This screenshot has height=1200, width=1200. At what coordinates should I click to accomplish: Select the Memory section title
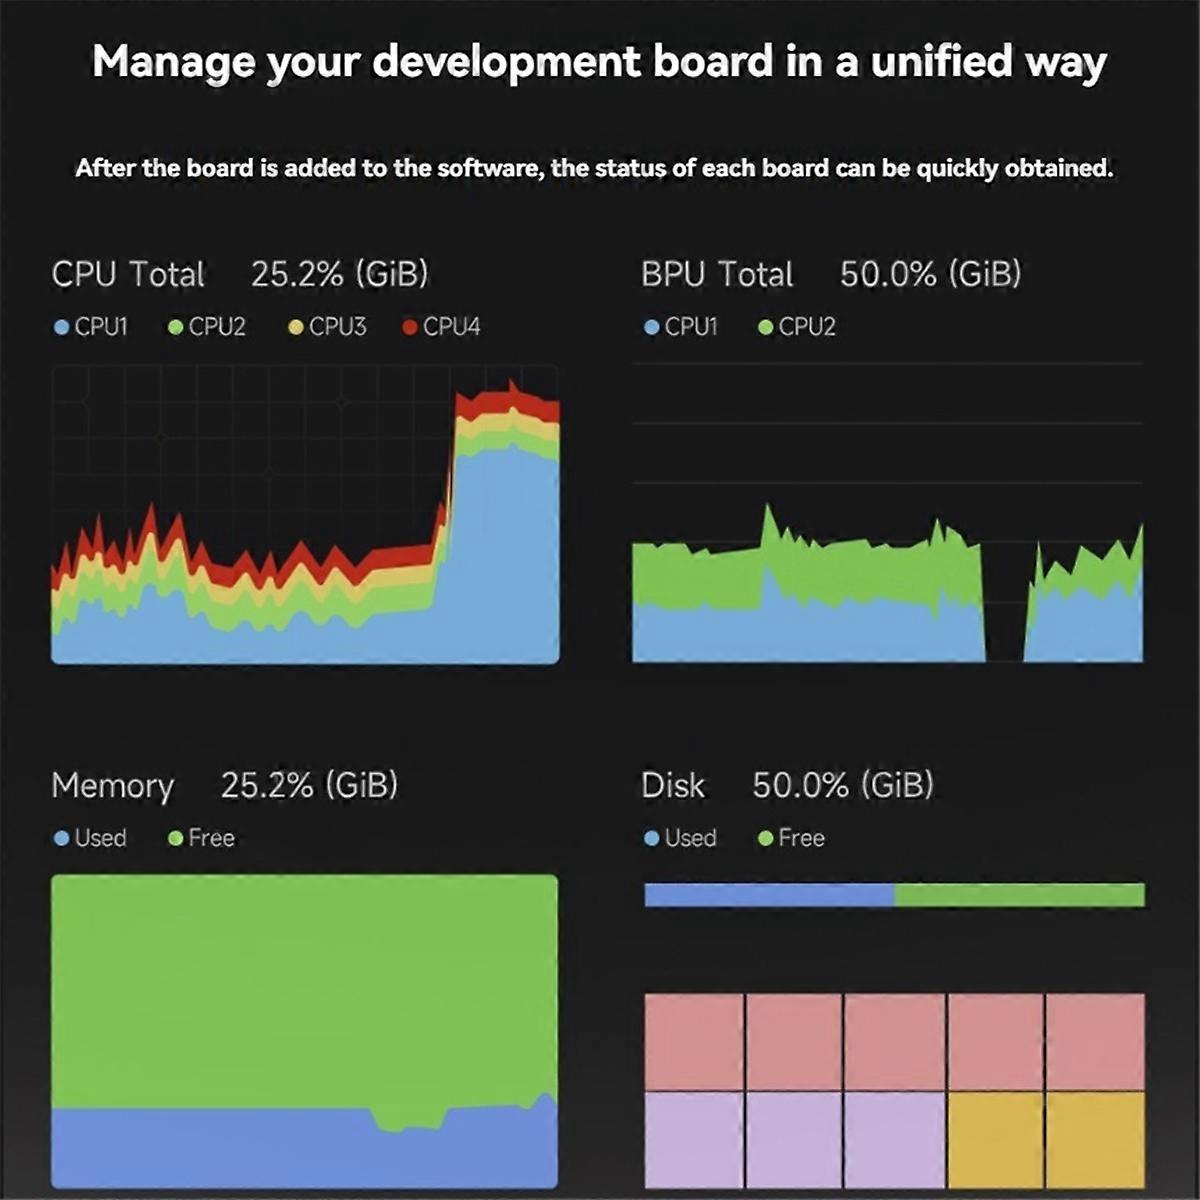[x=112, y=786]
